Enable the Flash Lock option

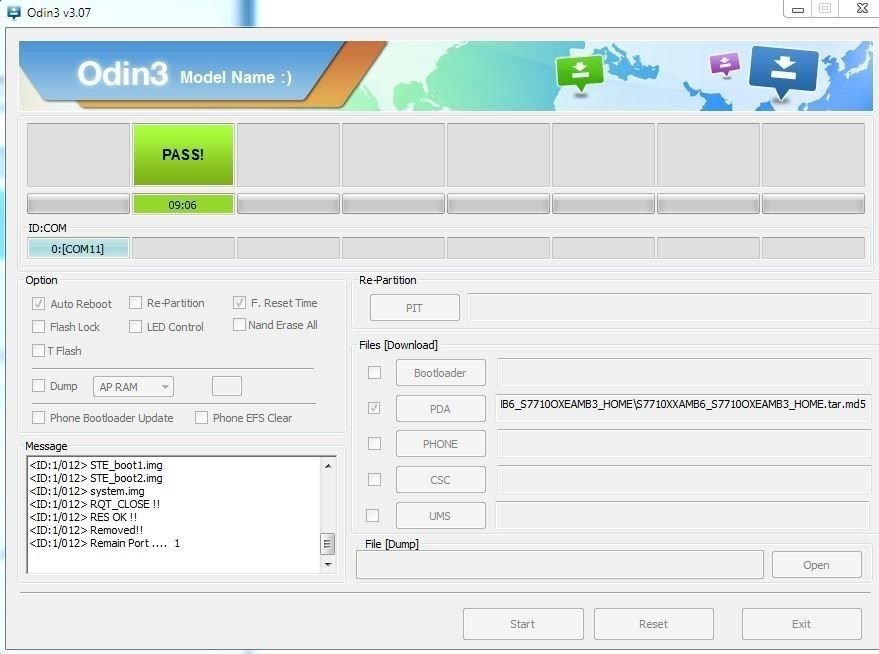point(38,327)
